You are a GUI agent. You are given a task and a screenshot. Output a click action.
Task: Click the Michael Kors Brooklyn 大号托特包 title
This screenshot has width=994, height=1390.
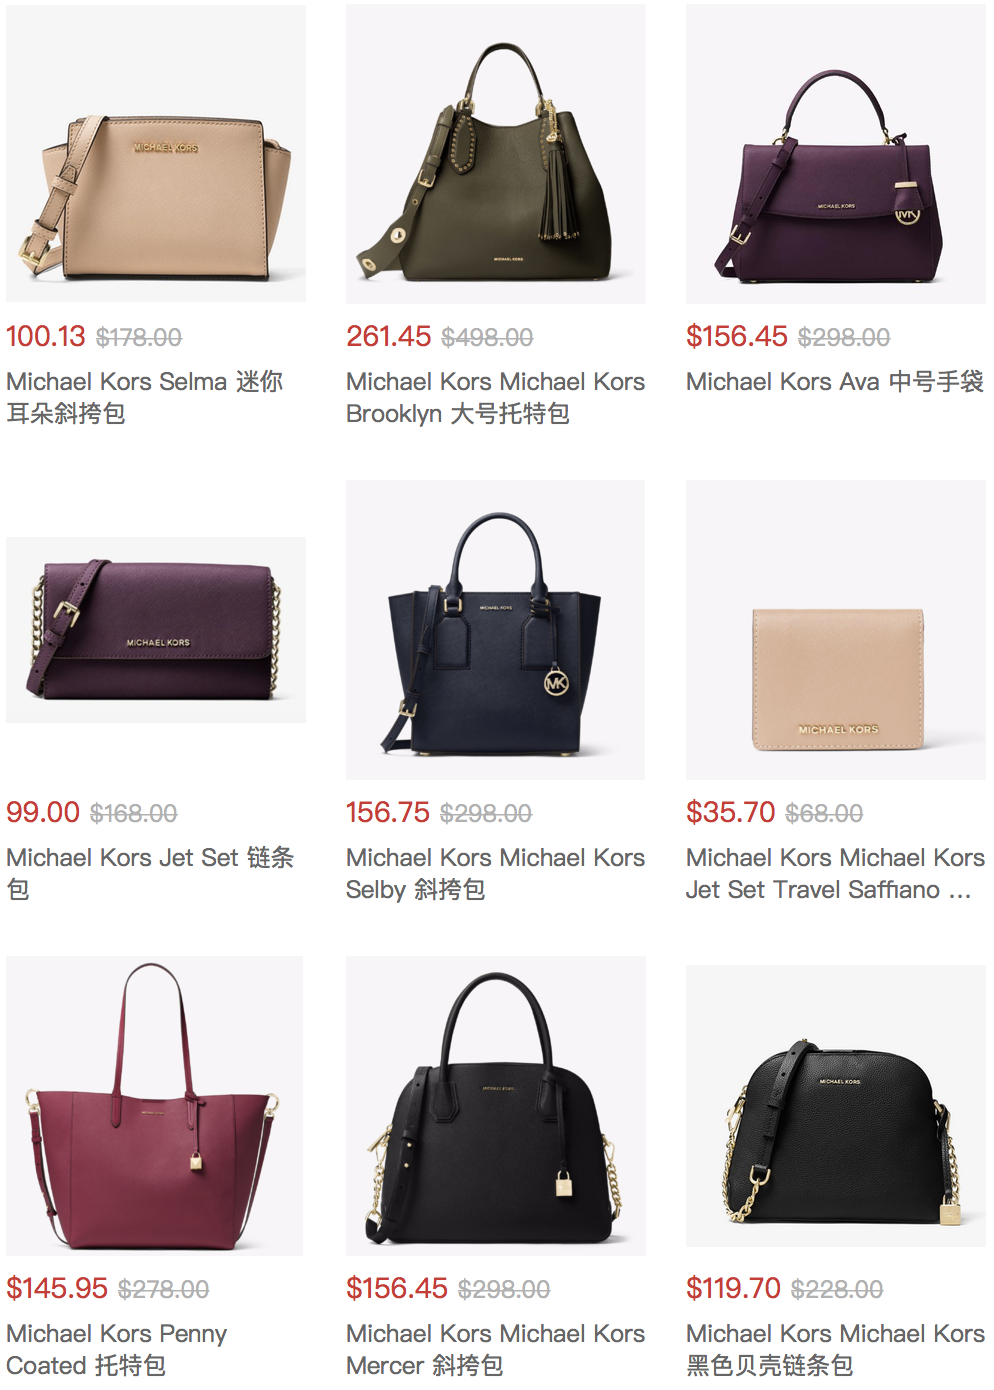(x=495, y=397)
